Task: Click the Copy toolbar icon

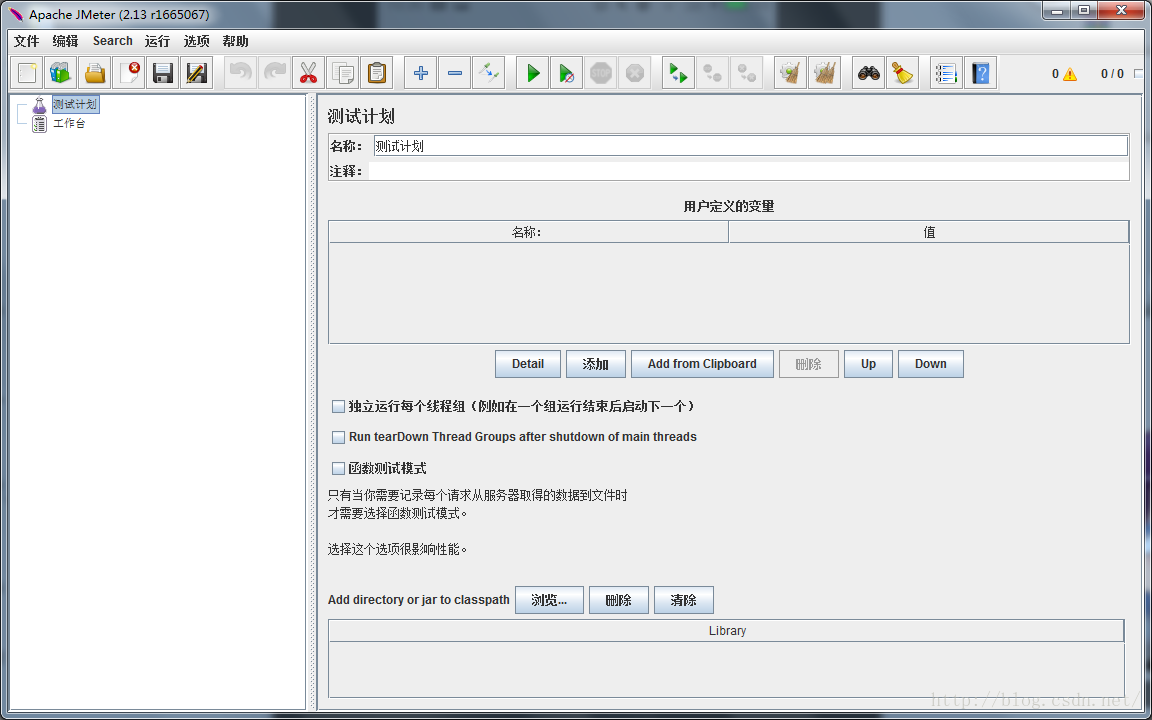Action: click(x=342, y=73)
